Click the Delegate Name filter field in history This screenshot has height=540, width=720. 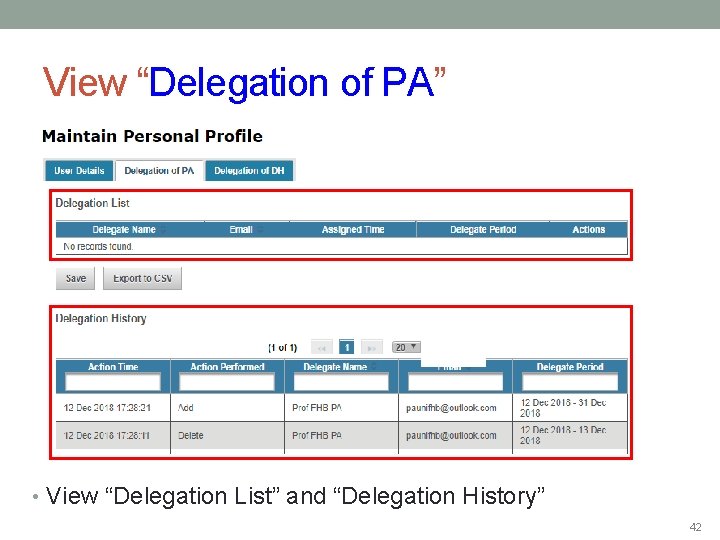341,382
